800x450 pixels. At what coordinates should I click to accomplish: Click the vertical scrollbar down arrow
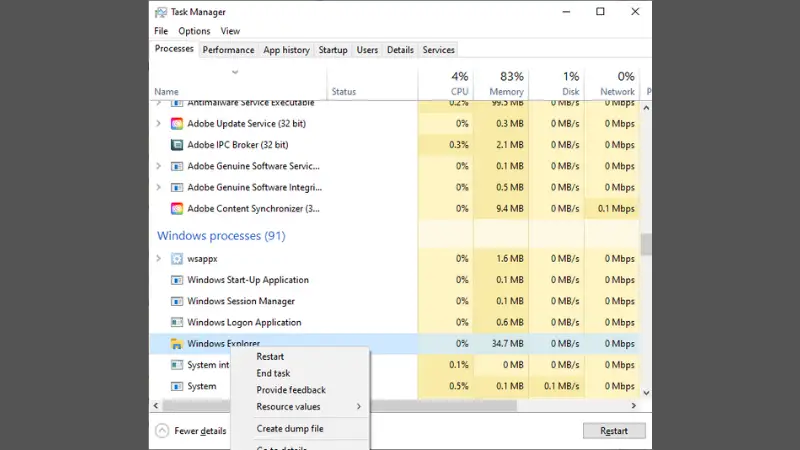(646, 393)
